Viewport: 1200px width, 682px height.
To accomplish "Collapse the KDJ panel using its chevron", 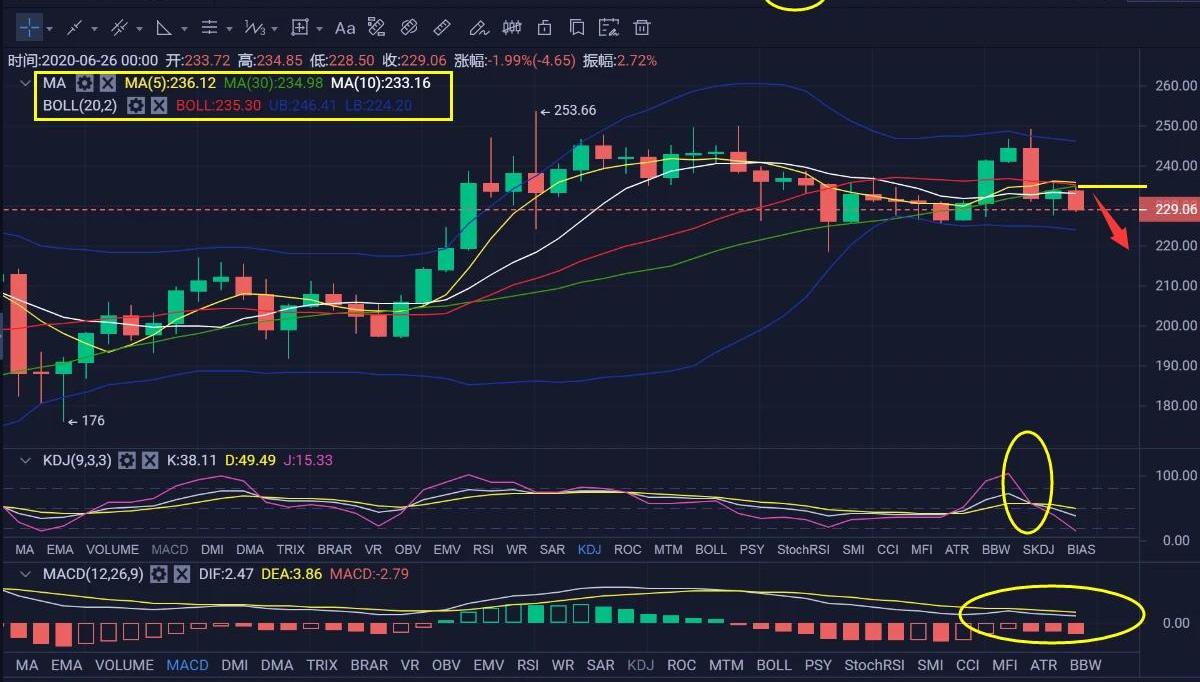I will [26, 460].
